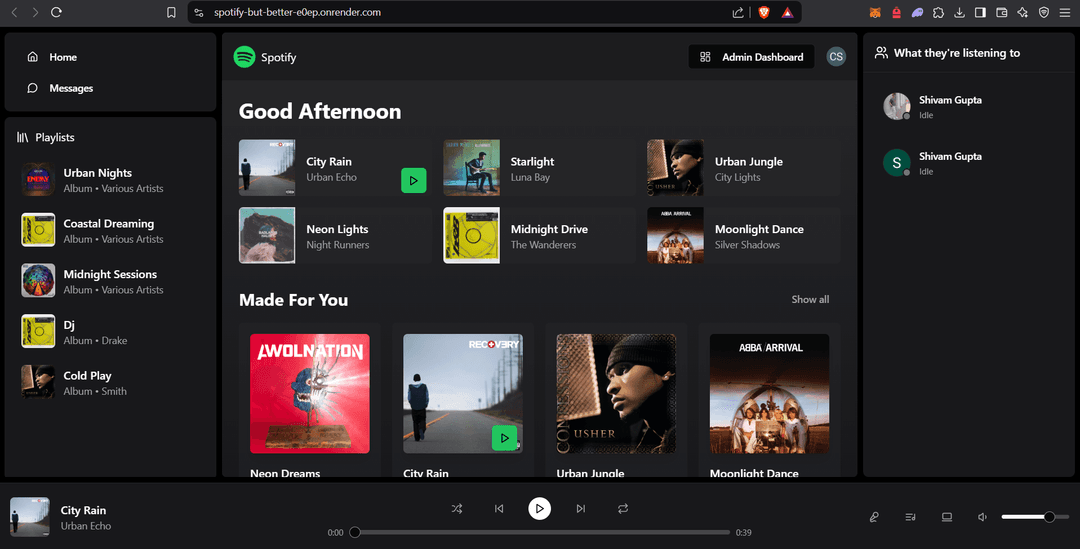Open browser extensions puzzle icon

[x=938, y=12]
